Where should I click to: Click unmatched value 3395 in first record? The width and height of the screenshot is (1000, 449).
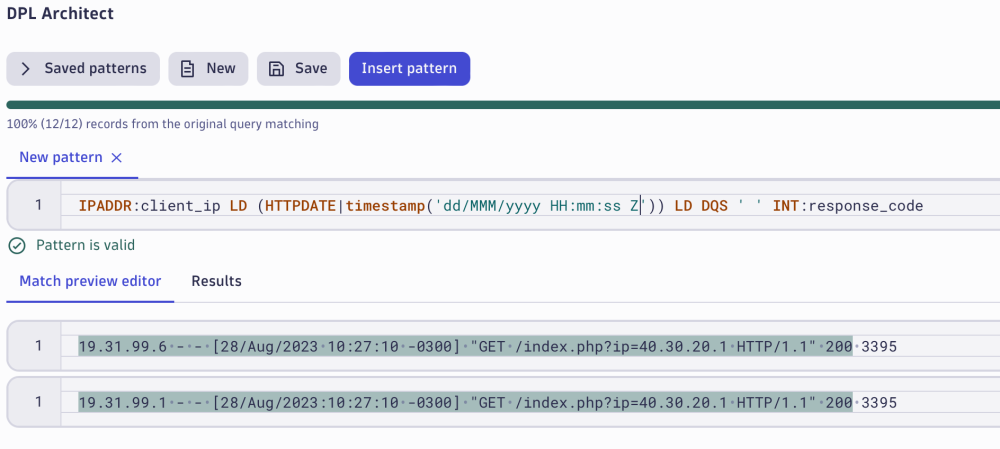point(879,346)
